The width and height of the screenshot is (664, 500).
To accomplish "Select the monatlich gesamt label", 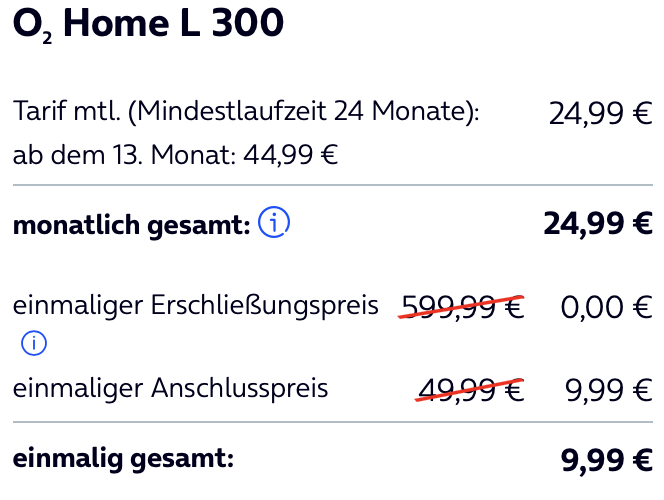I will tap(131, 225).
